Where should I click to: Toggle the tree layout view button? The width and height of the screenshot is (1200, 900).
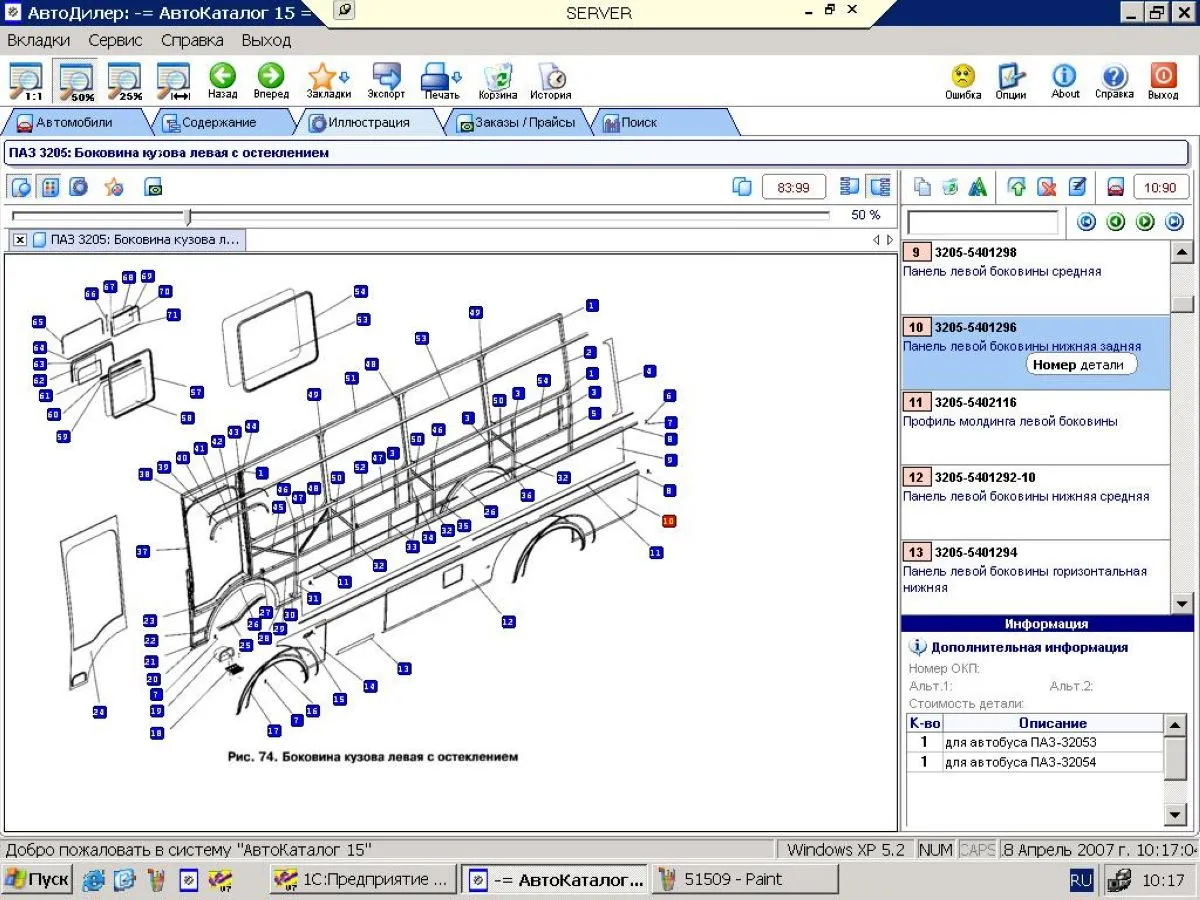pos(880,187)
